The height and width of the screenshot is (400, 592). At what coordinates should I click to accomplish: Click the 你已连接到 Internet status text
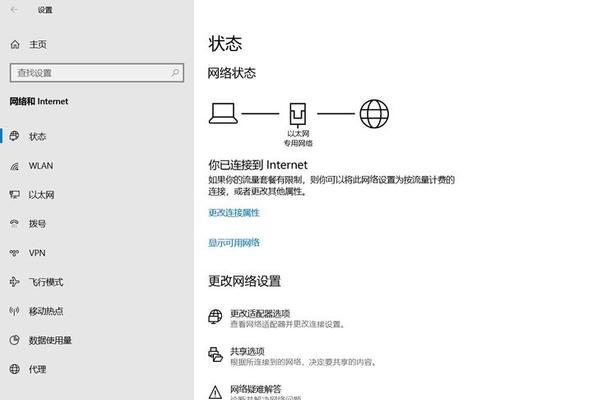point(258,165)
